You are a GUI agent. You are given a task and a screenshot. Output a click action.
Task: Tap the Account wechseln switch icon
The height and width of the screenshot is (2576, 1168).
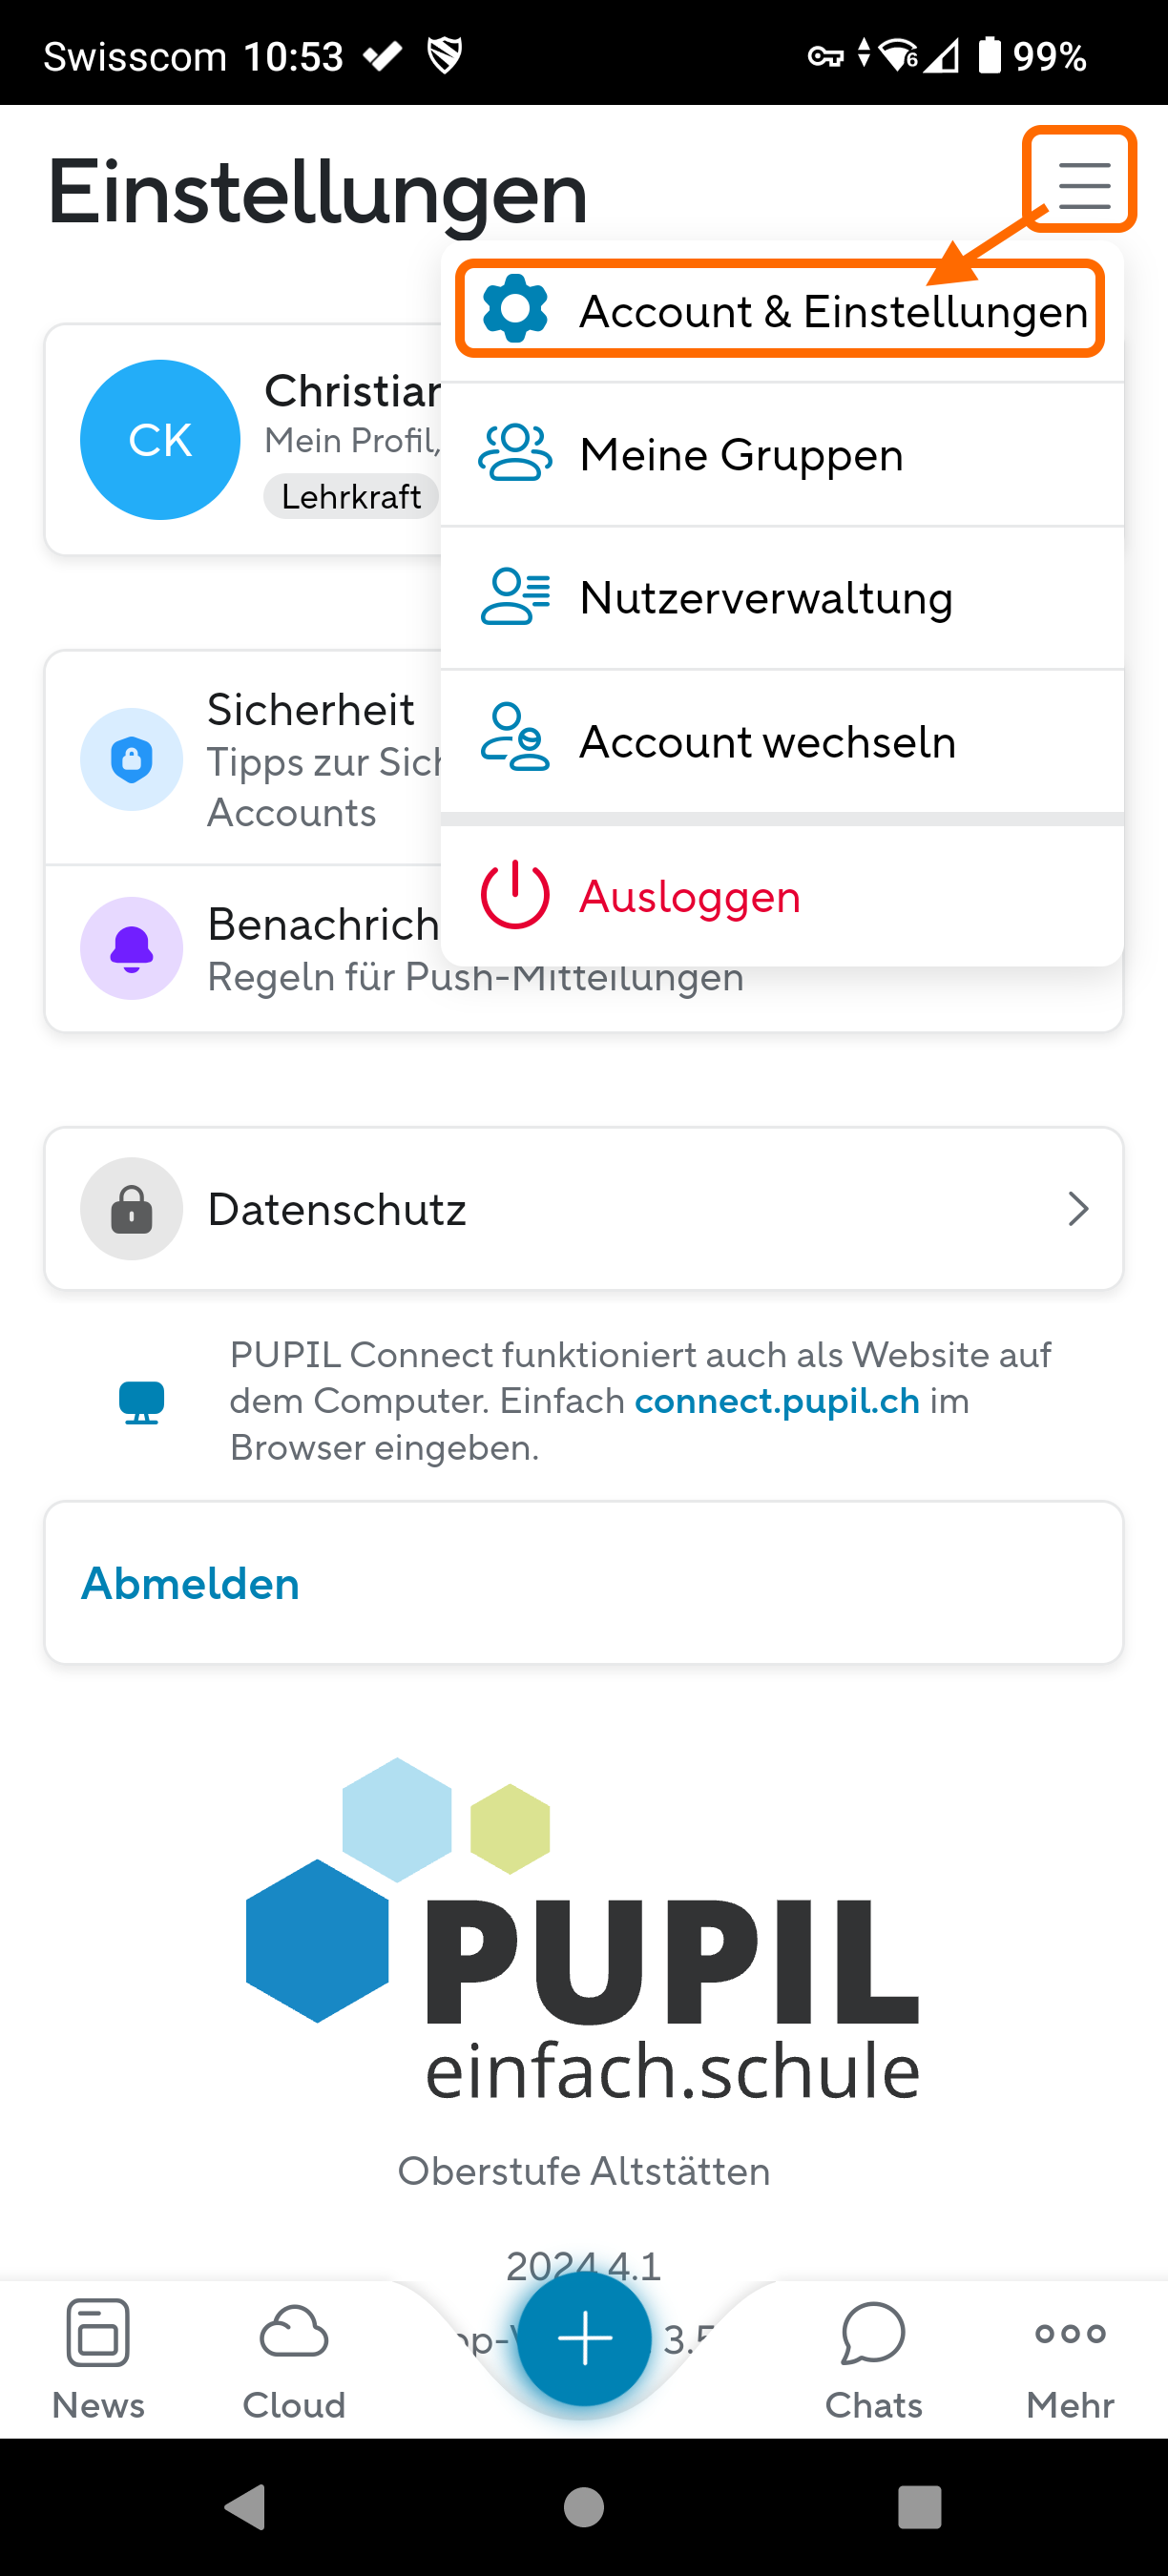(515, 740)
